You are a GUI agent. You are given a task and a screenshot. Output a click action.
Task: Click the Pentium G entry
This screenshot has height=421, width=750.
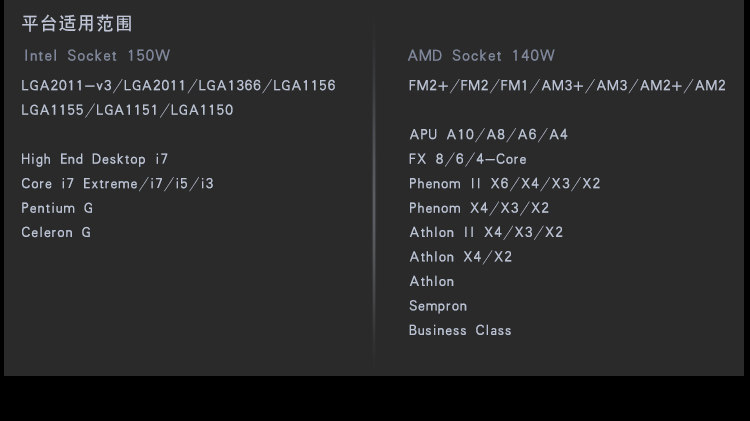(x=57, y=208)
